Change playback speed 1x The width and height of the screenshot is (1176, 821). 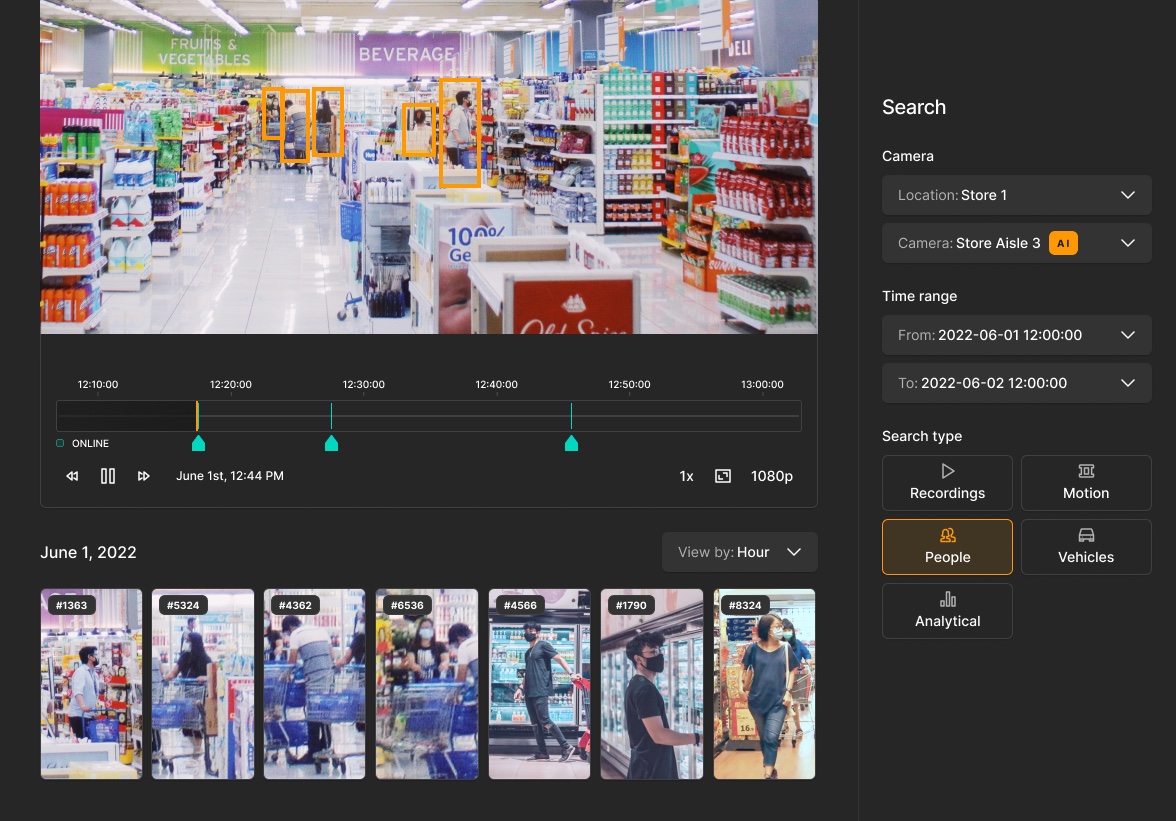click(x=686, y=476)
